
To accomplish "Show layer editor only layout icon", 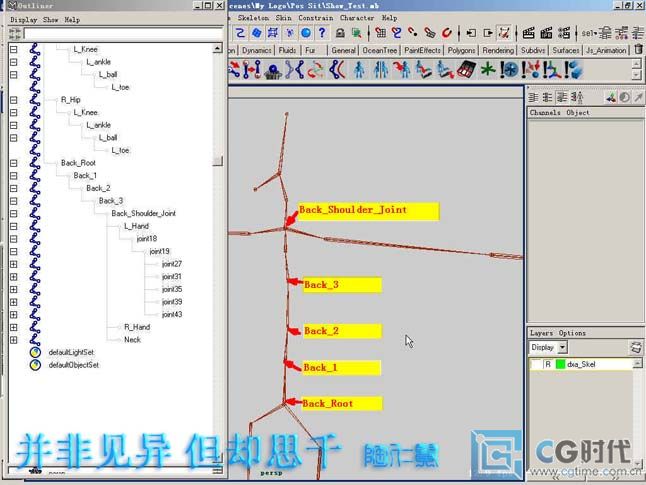I will click(x=548, y=97).
